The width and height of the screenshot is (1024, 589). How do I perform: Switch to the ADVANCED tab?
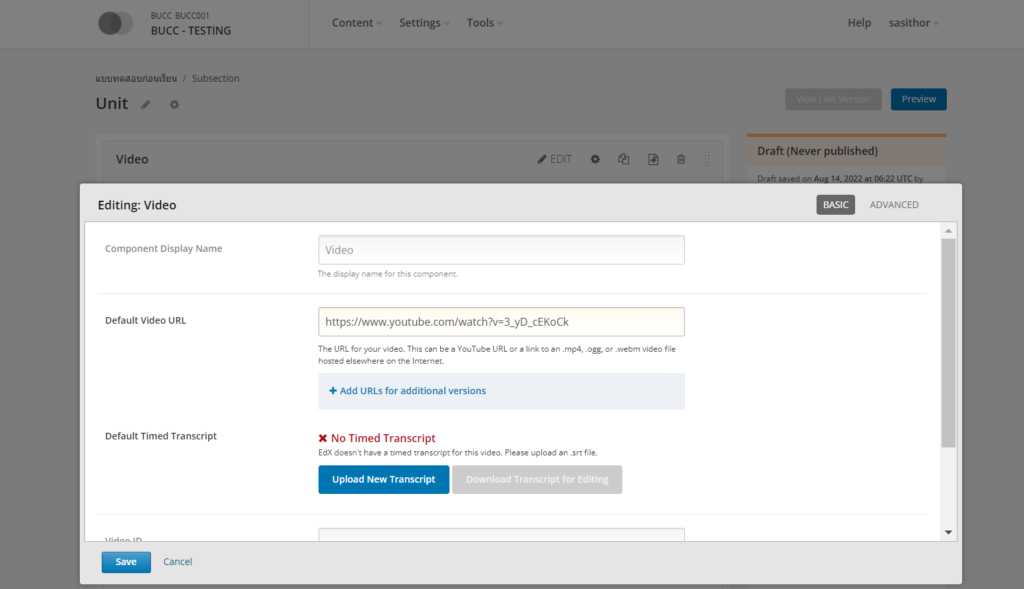tap(894, 205)
